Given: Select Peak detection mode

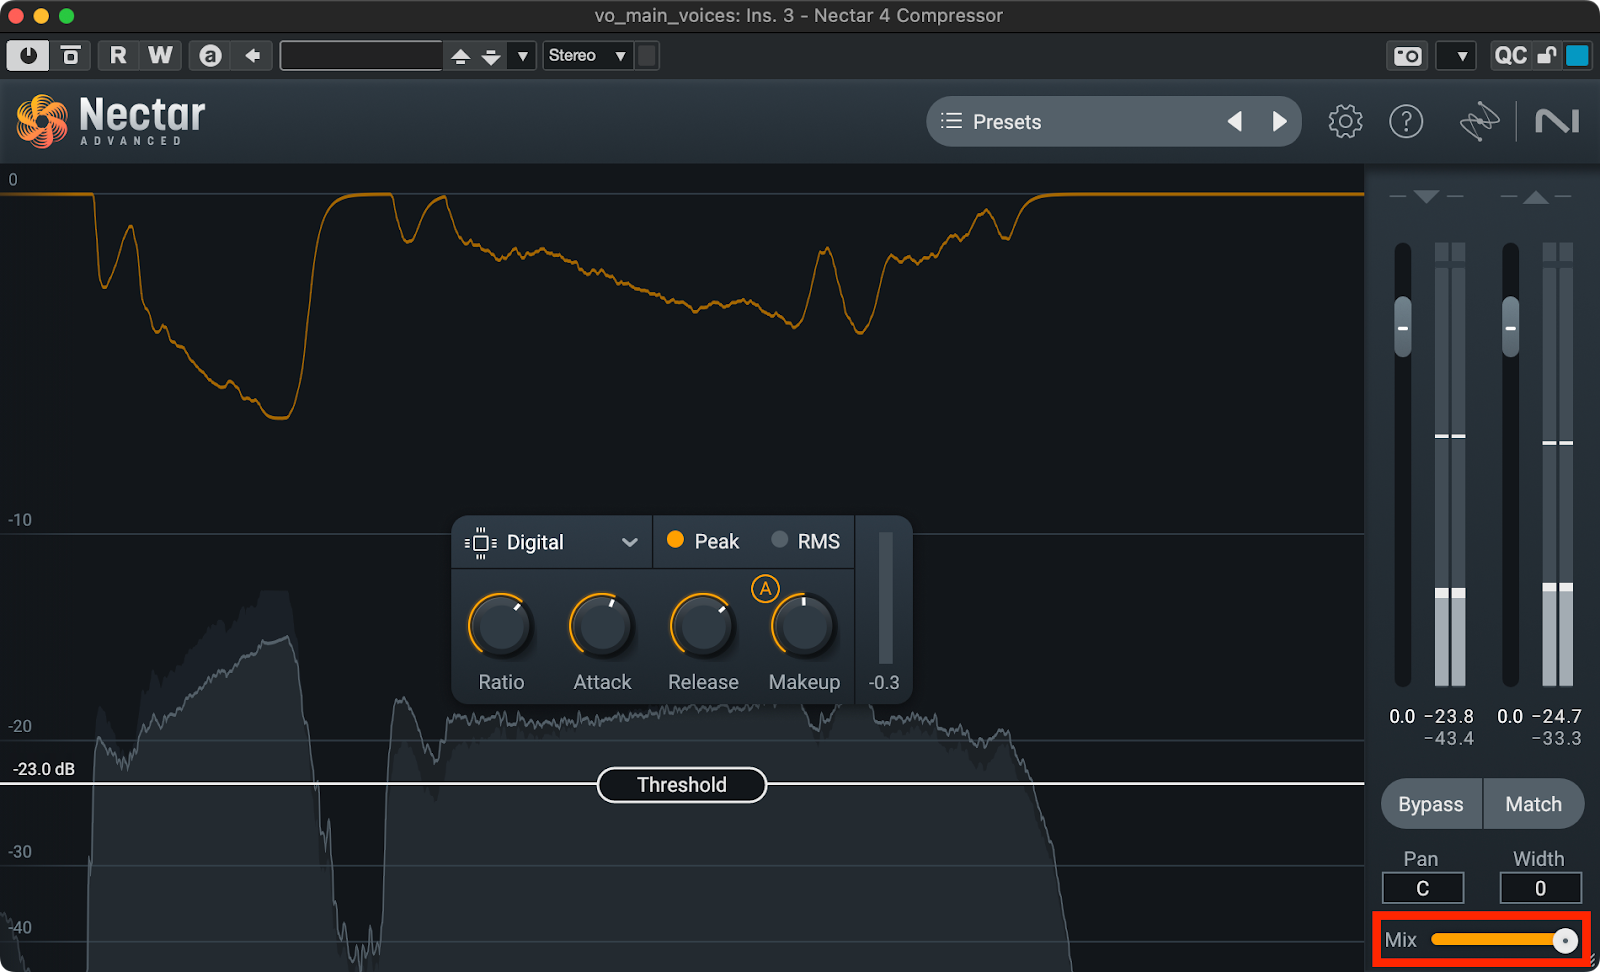Looking at the screenshot, I should [703, 541].
